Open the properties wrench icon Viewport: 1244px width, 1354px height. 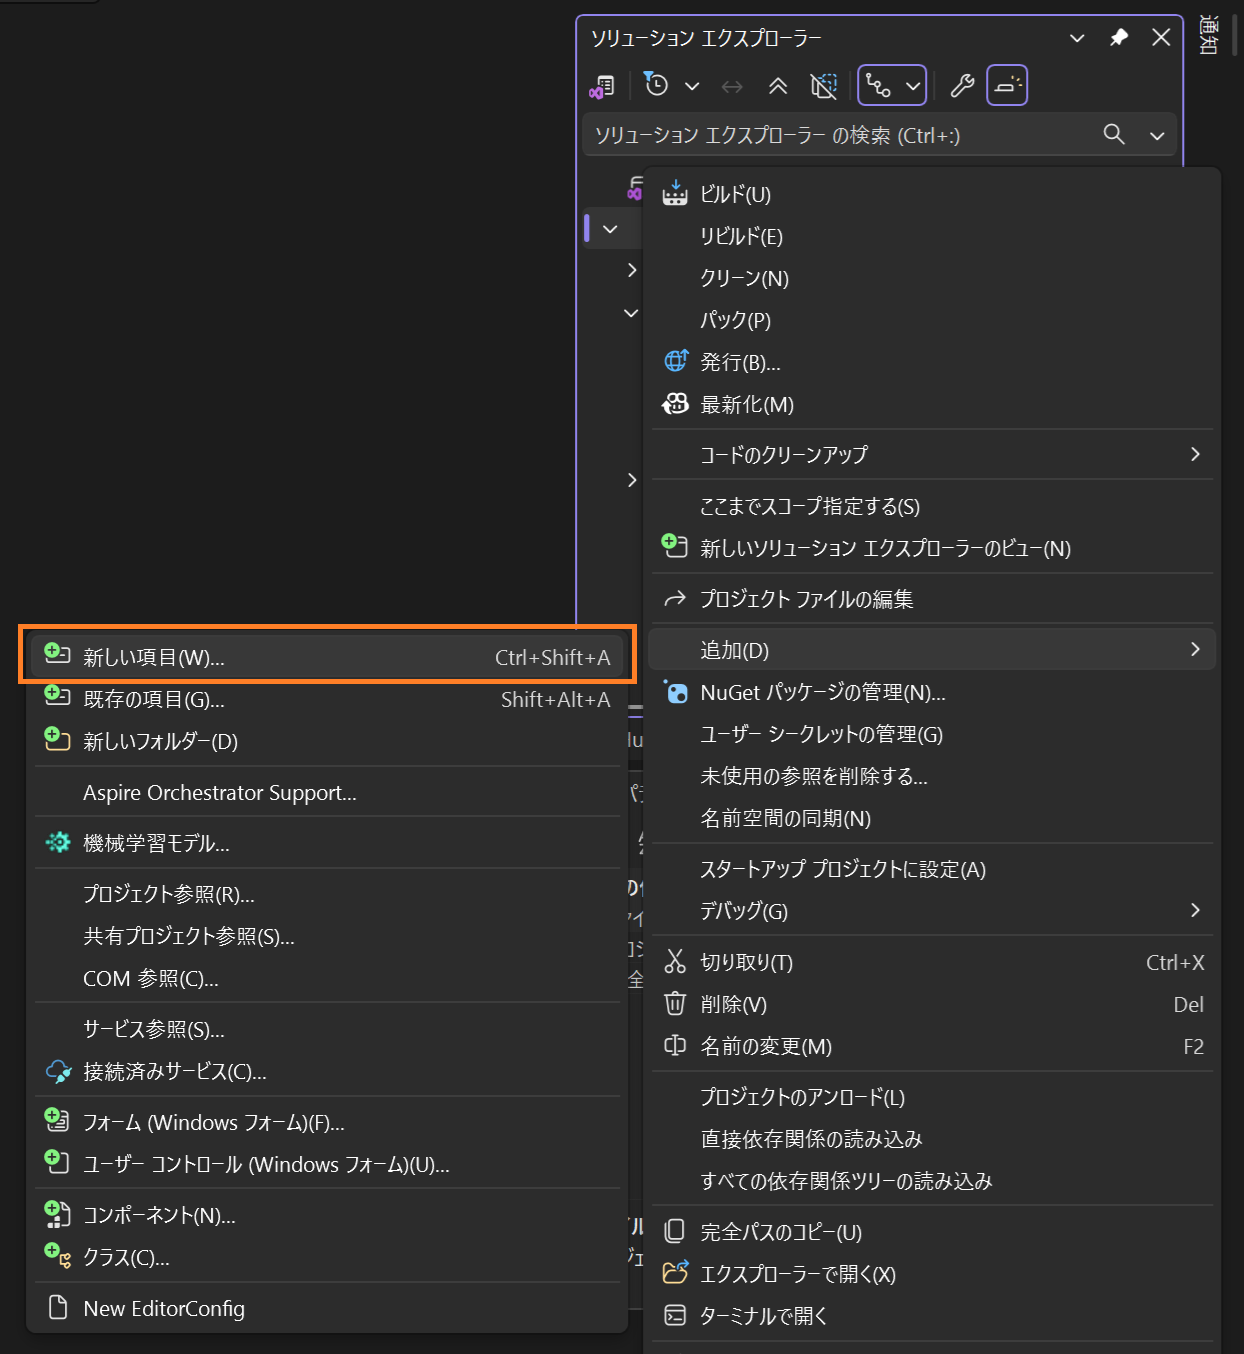coord(962,86)
